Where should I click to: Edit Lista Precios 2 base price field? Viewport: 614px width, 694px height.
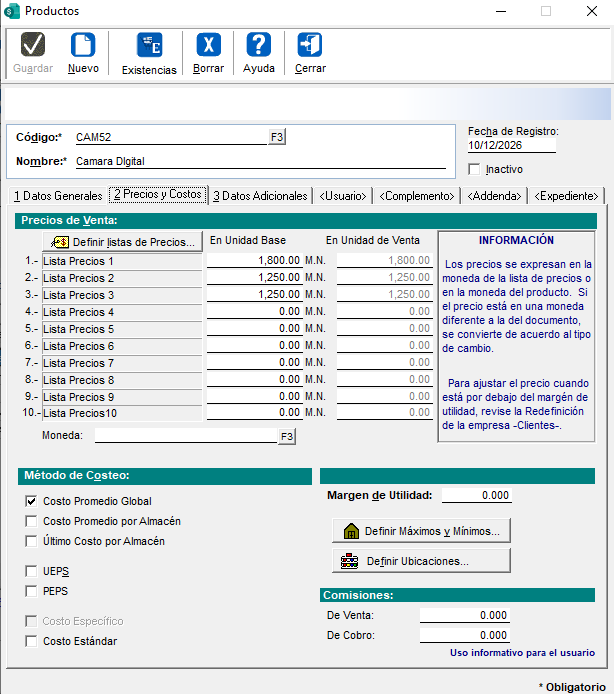click(255, 278)
